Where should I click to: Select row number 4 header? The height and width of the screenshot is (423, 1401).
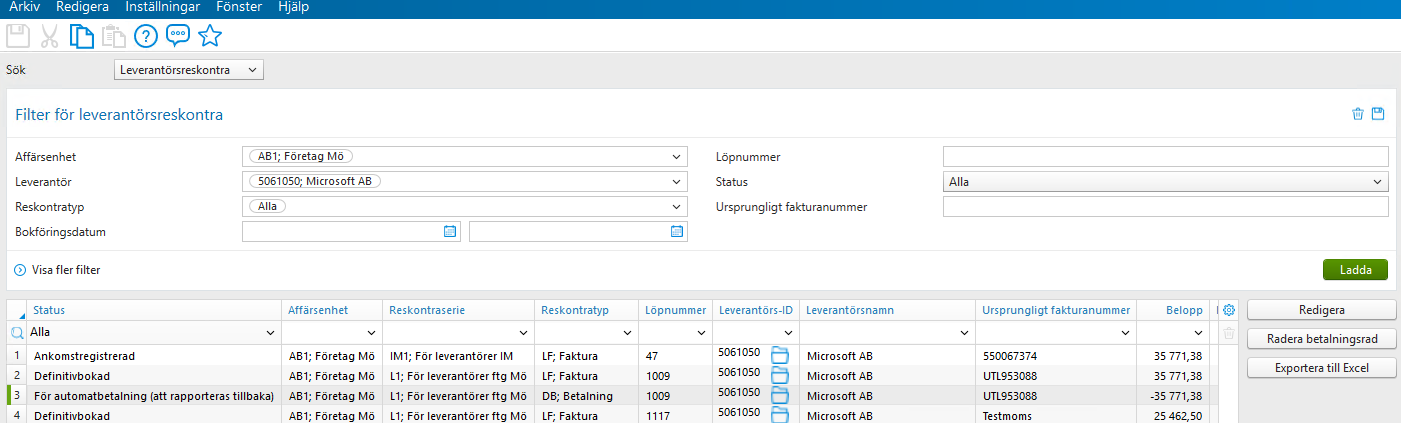17,414
